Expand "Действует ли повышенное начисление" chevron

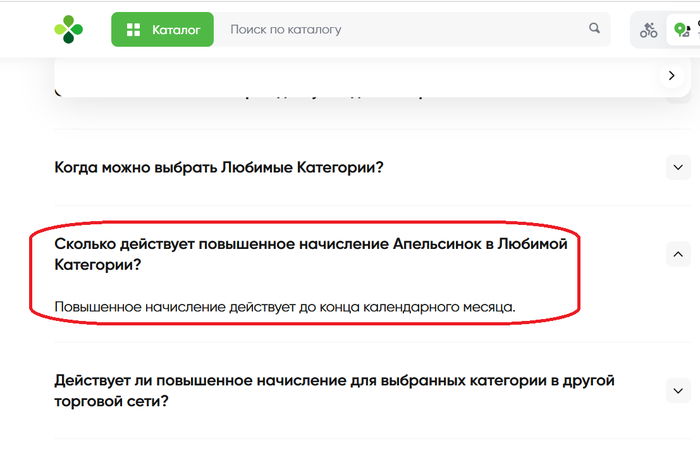(678, 390)
